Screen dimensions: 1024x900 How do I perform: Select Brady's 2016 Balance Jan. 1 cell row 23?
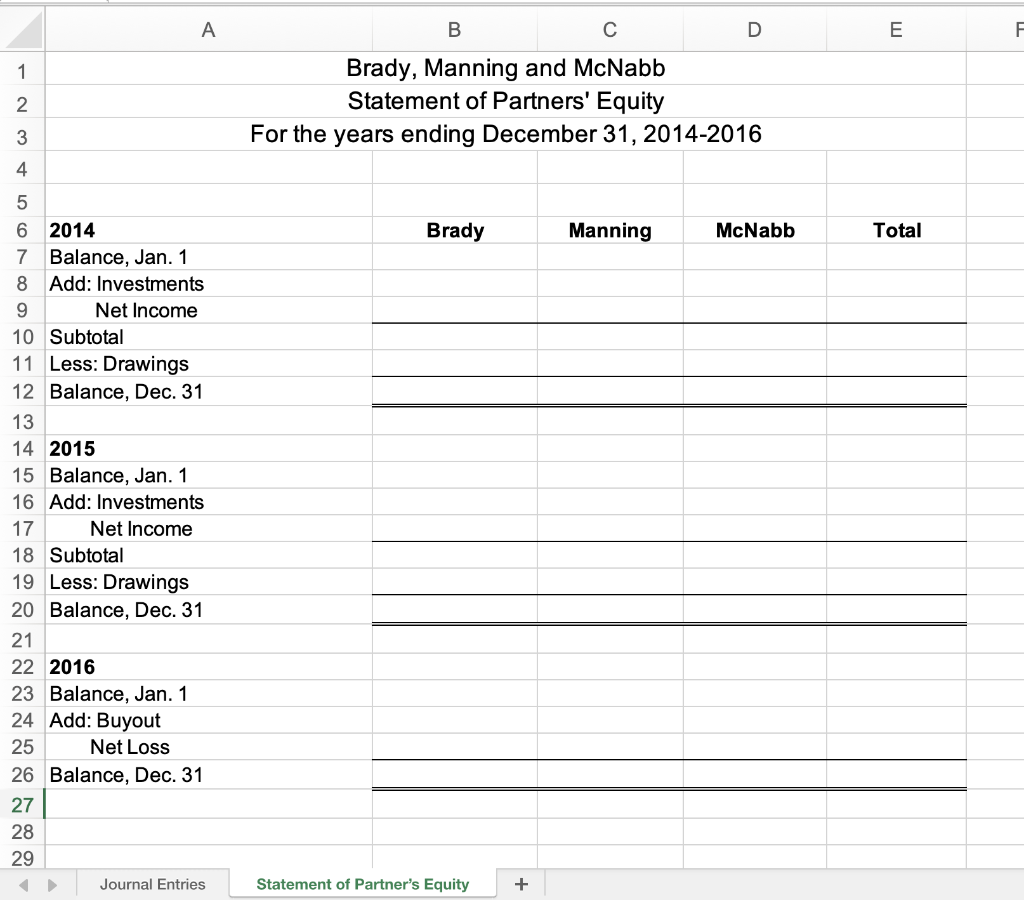click(x=455, y=693)
